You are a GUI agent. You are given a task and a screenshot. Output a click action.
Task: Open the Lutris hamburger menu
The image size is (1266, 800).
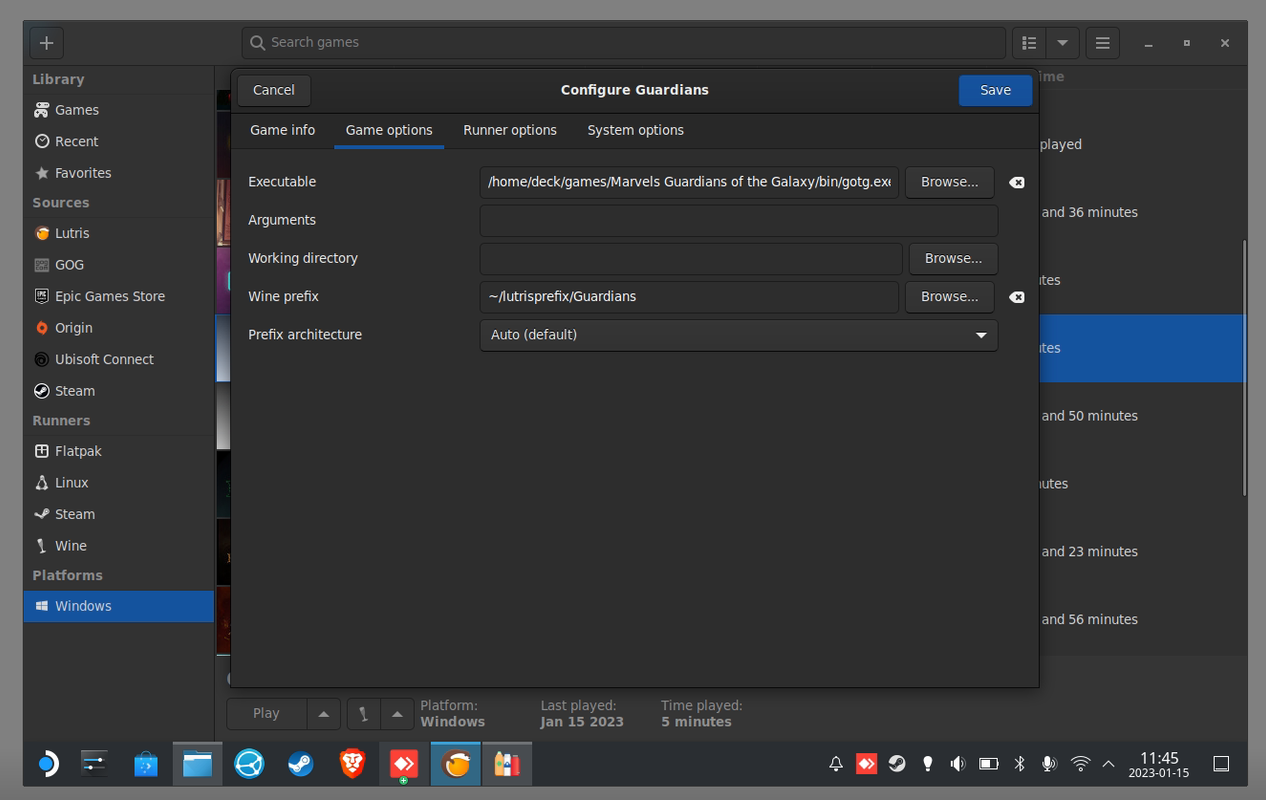[1102, 43]
